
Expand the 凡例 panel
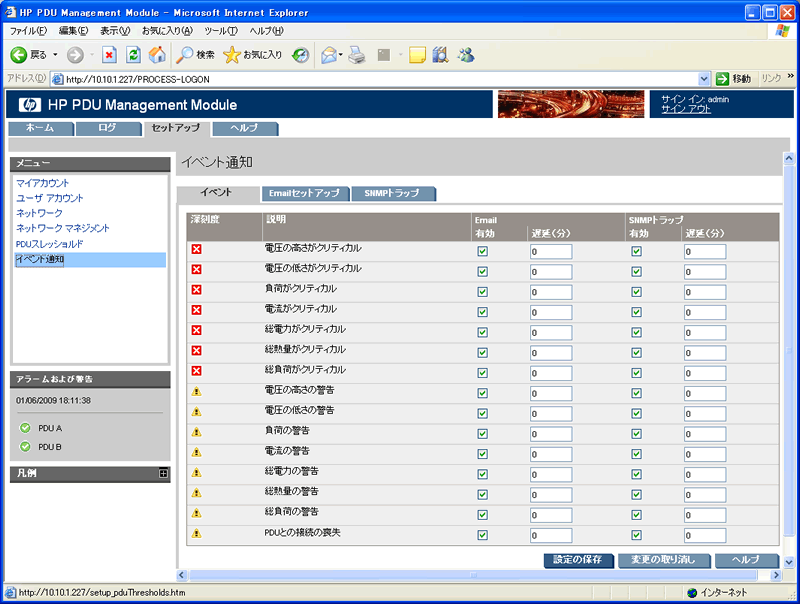(x=163, y=474)
